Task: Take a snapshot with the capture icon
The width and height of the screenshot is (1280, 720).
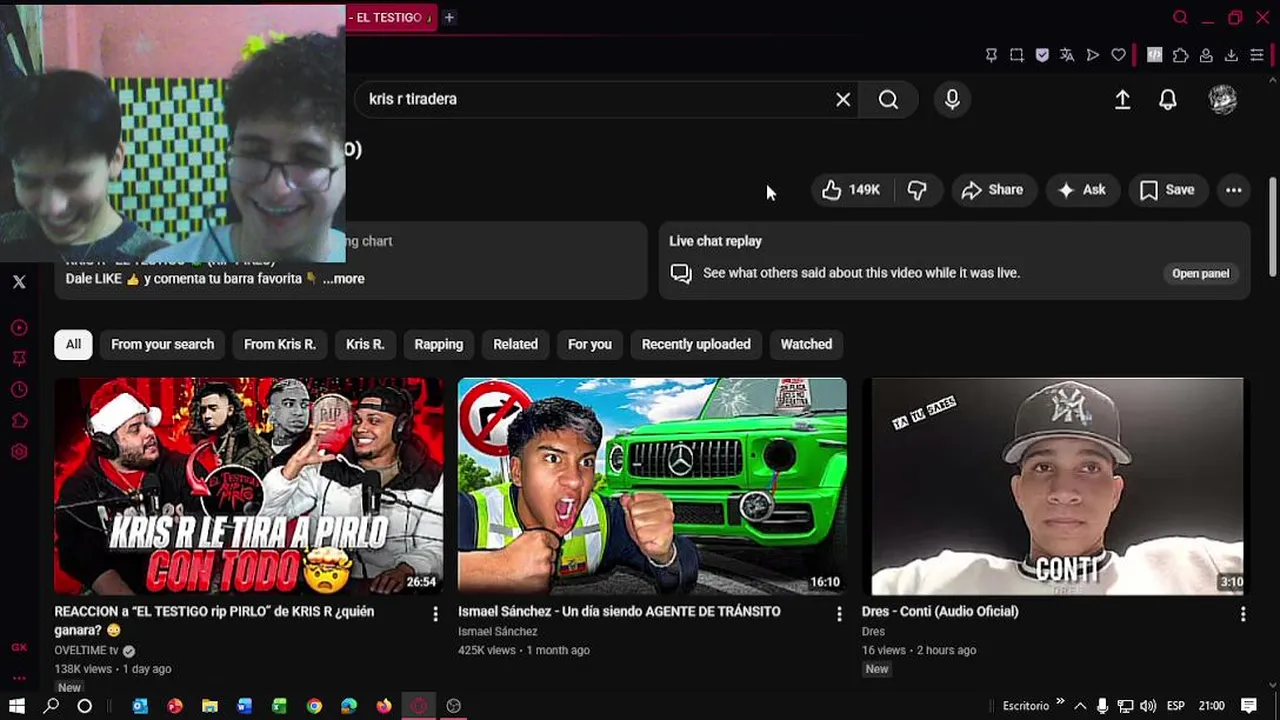Action: pyautogui.click(x=1016, y=55)
